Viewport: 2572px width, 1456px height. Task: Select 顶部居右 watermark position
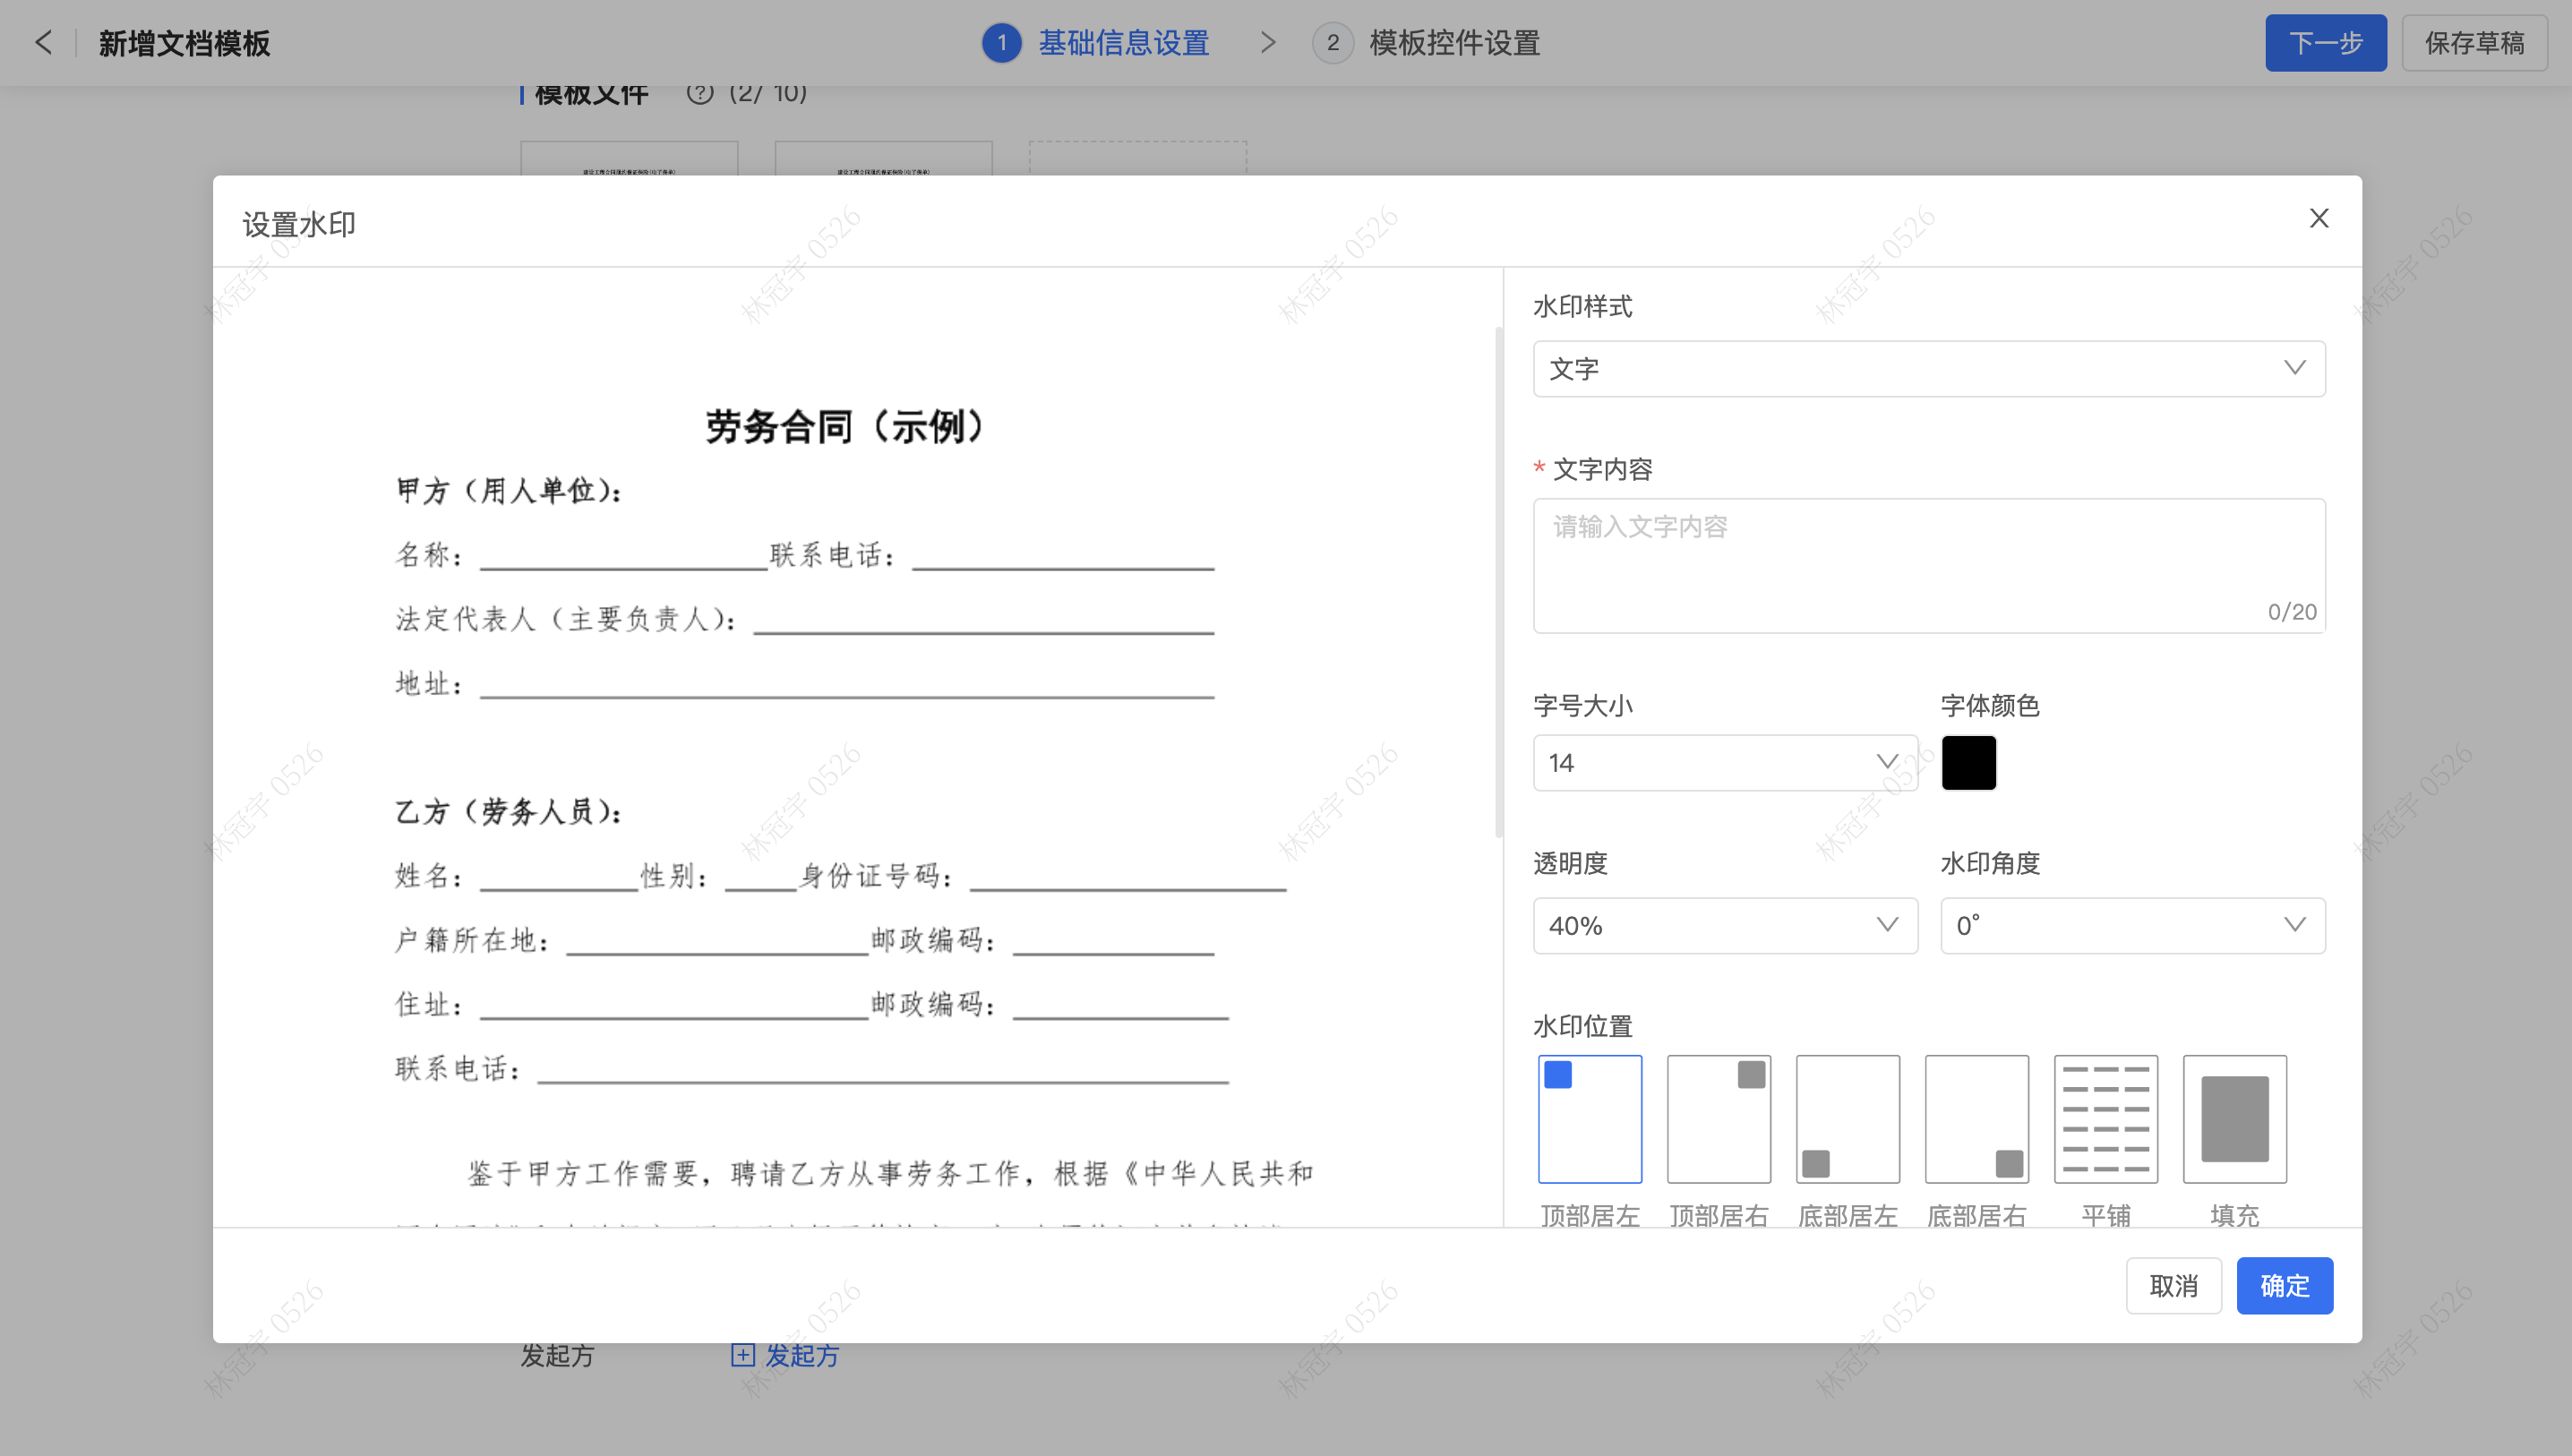(1719, 1119)
